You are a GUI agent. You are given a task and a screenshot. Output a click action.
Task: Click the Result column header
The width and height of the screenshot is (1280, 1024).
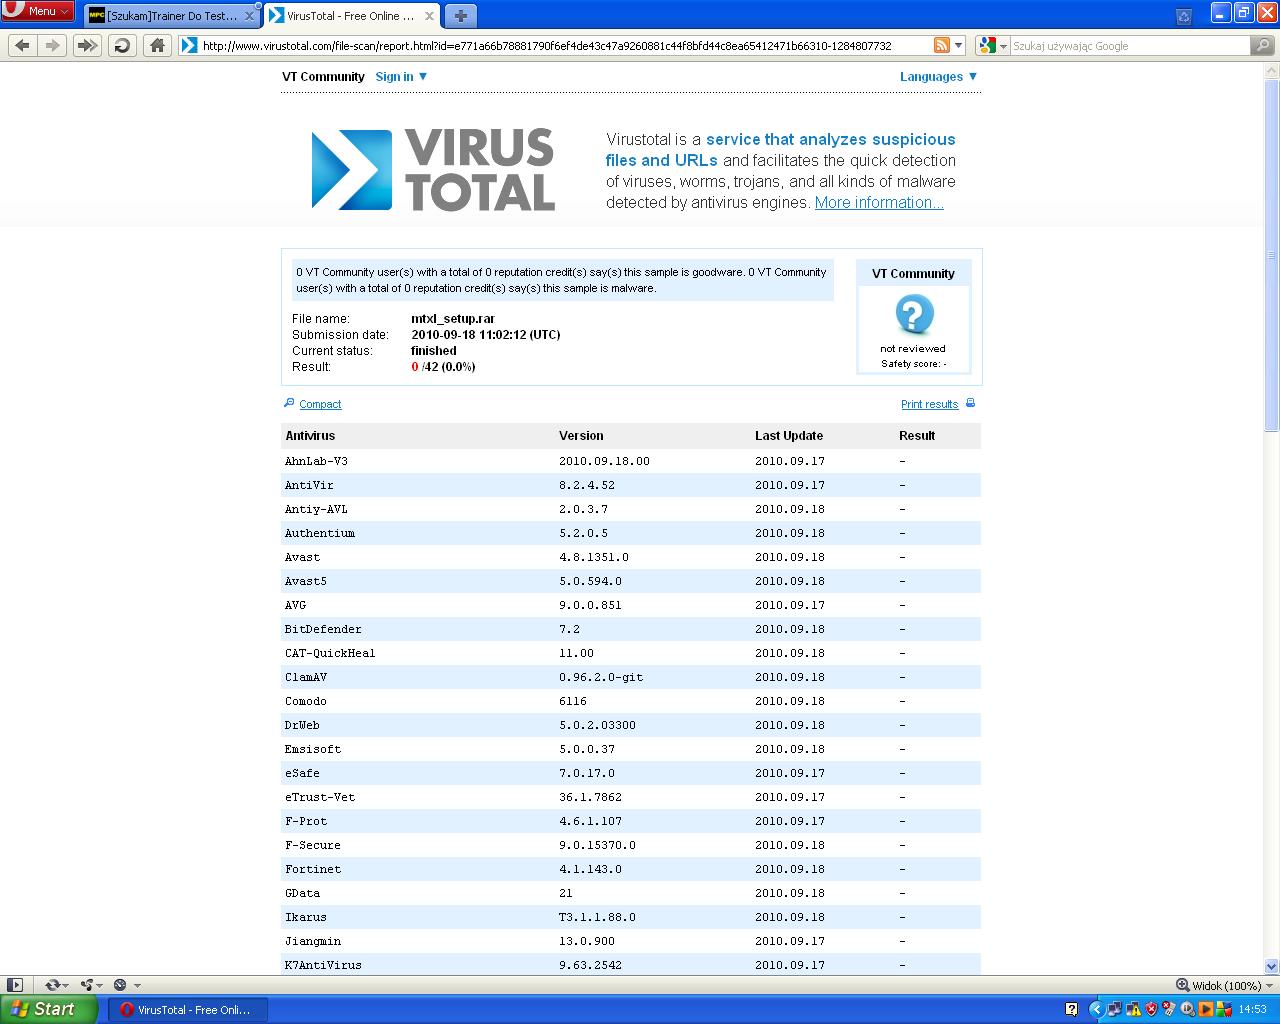pos(917,436)
